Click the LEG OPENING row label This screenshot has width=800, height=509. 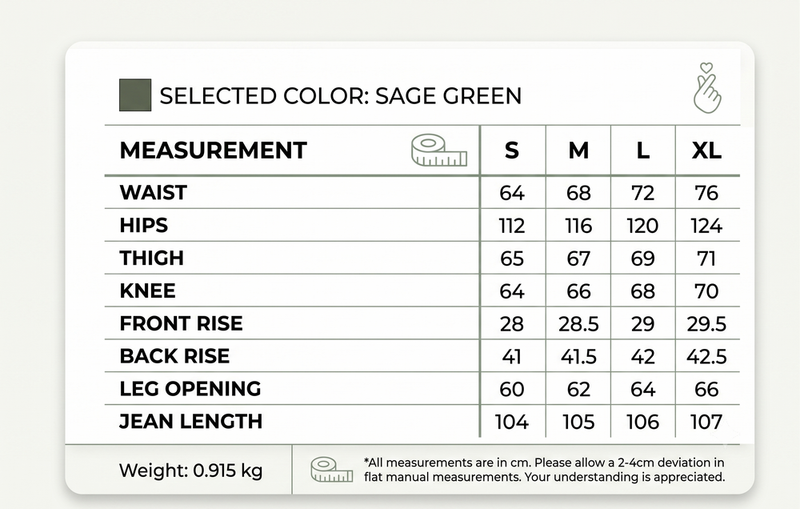pos(190,389)
